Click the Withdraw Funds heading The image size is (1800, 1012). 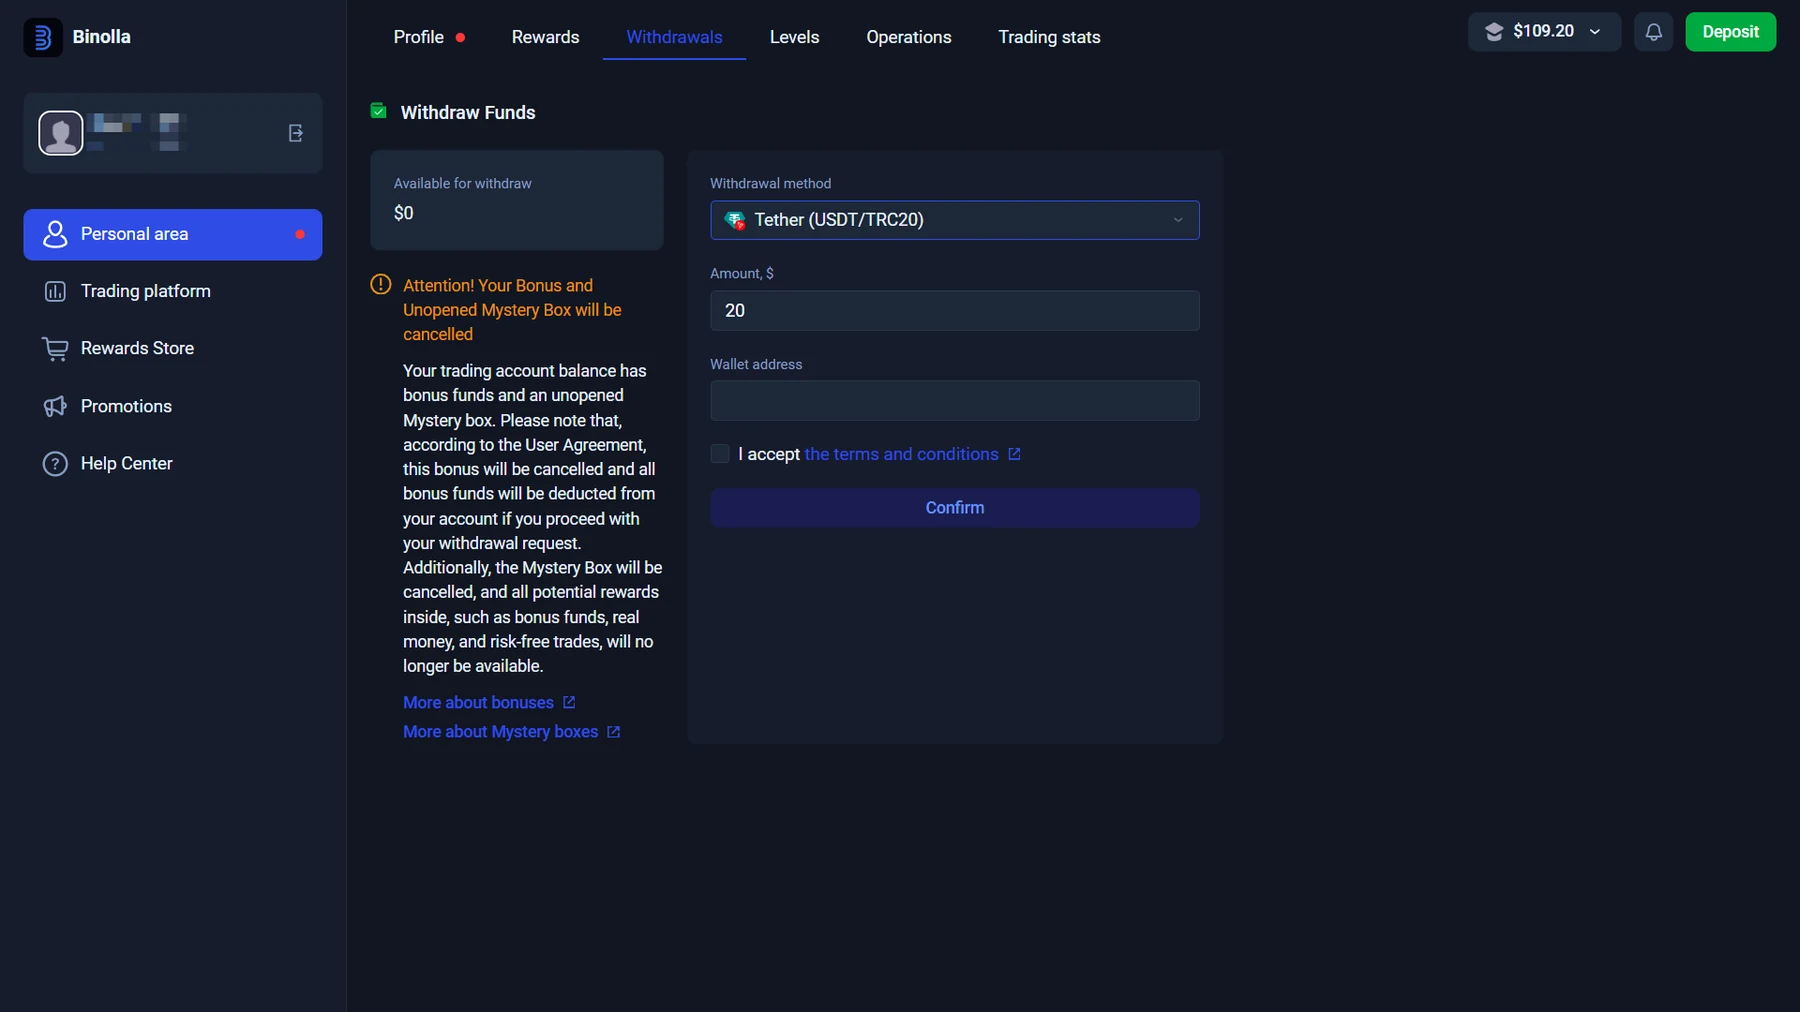[468, 113]
